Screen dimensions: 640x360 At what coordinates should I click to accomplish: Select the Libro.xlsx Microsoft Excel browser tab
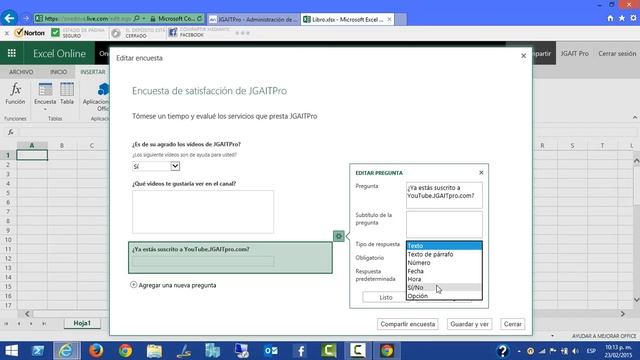347,19
